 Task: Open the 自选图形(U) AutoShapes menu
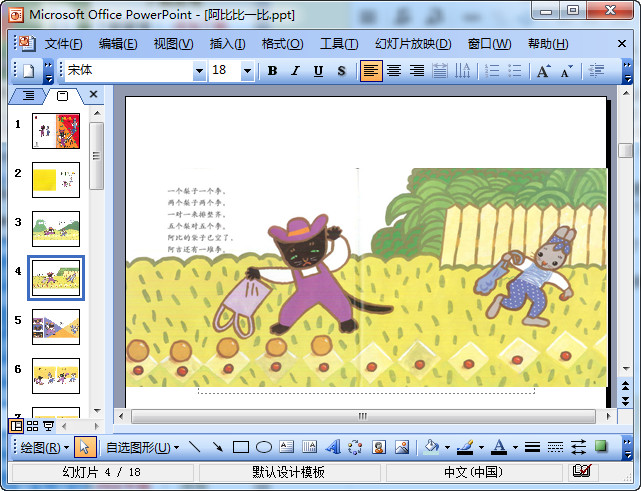[143, 448]
